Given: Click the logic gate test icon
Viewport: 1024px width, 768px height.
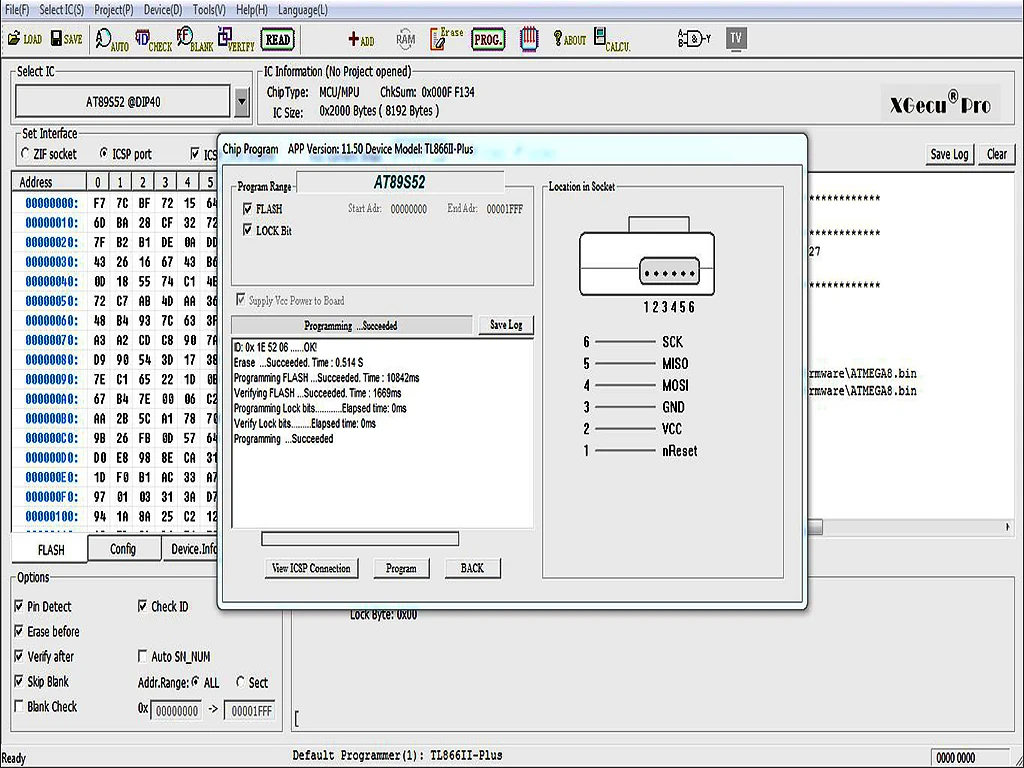Looking at the screenshot, I should click(x=694, y=39).
